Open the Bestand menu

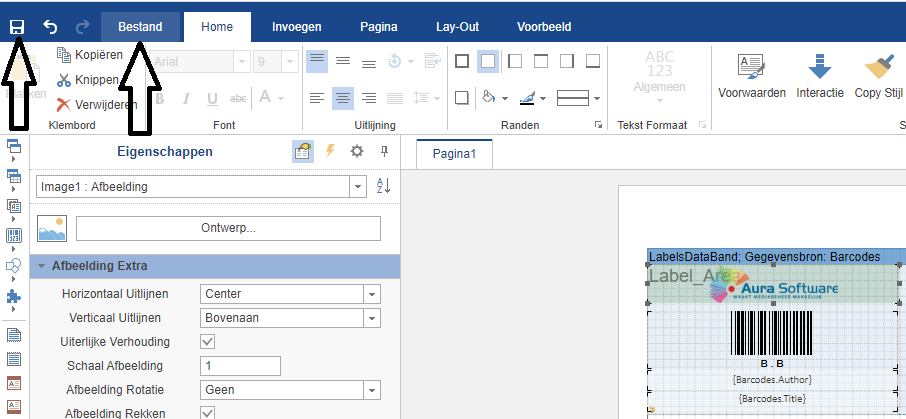tap(140, 27)
